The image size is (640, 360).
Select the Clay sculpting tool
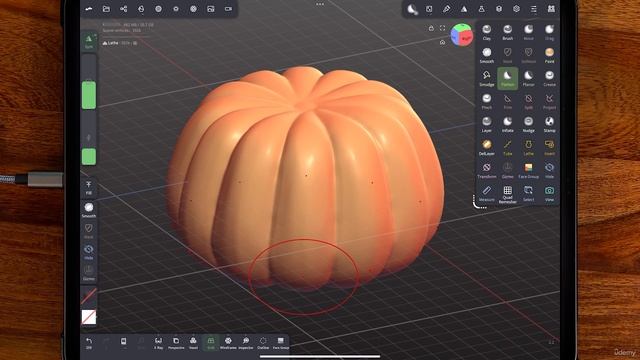[x=487, y=32]
